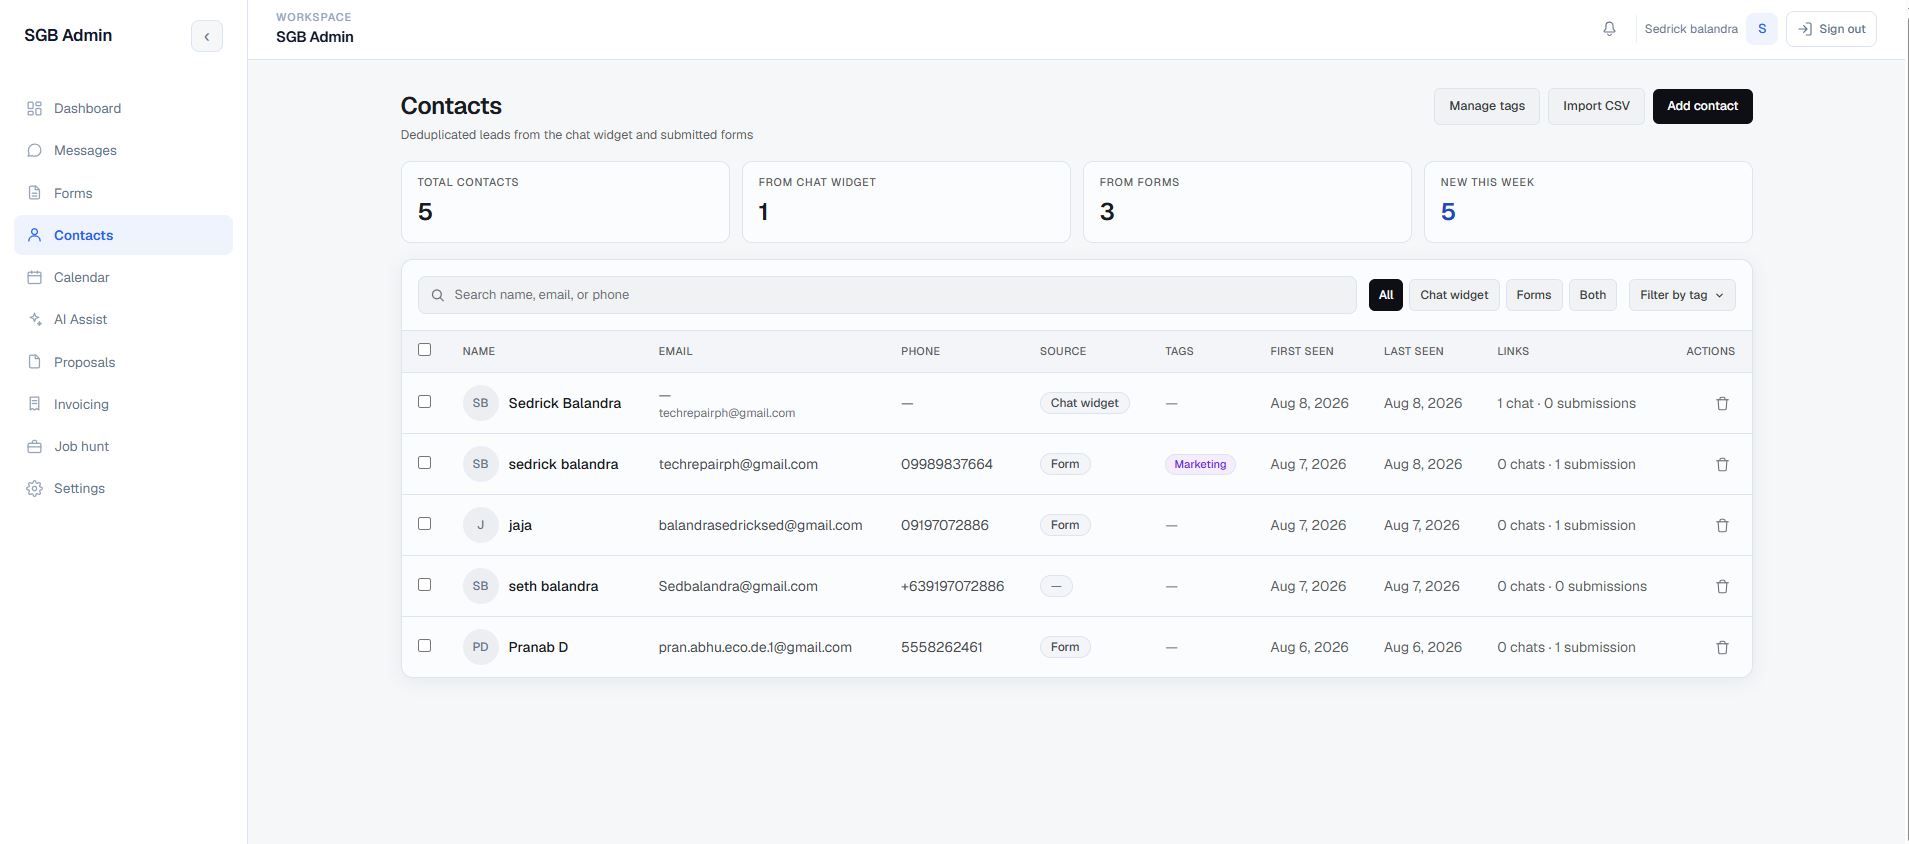Select the Pranab D row checkbox
Image resolution: width=1909 pixels, height=844 pixels.
click(424, 645)
